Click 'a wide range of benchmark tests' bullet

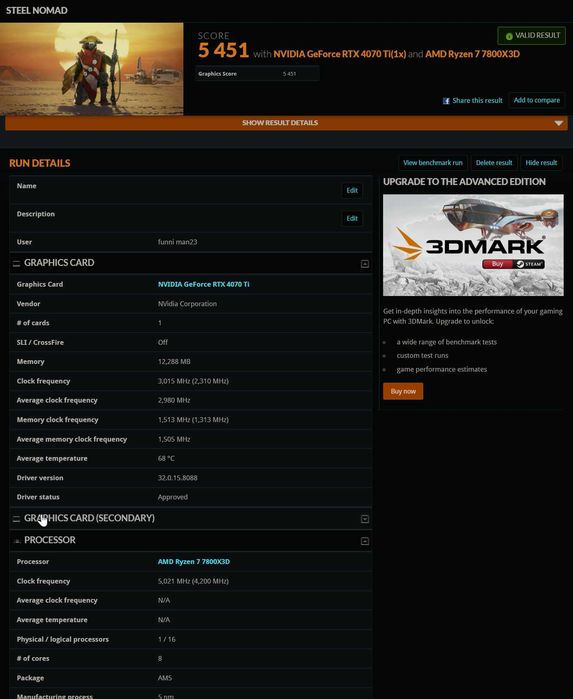(446, 342)
